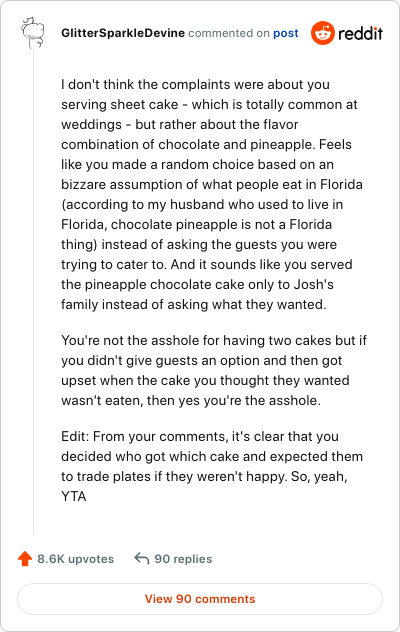Open the "90 replies" label

[x=183, y=559]
